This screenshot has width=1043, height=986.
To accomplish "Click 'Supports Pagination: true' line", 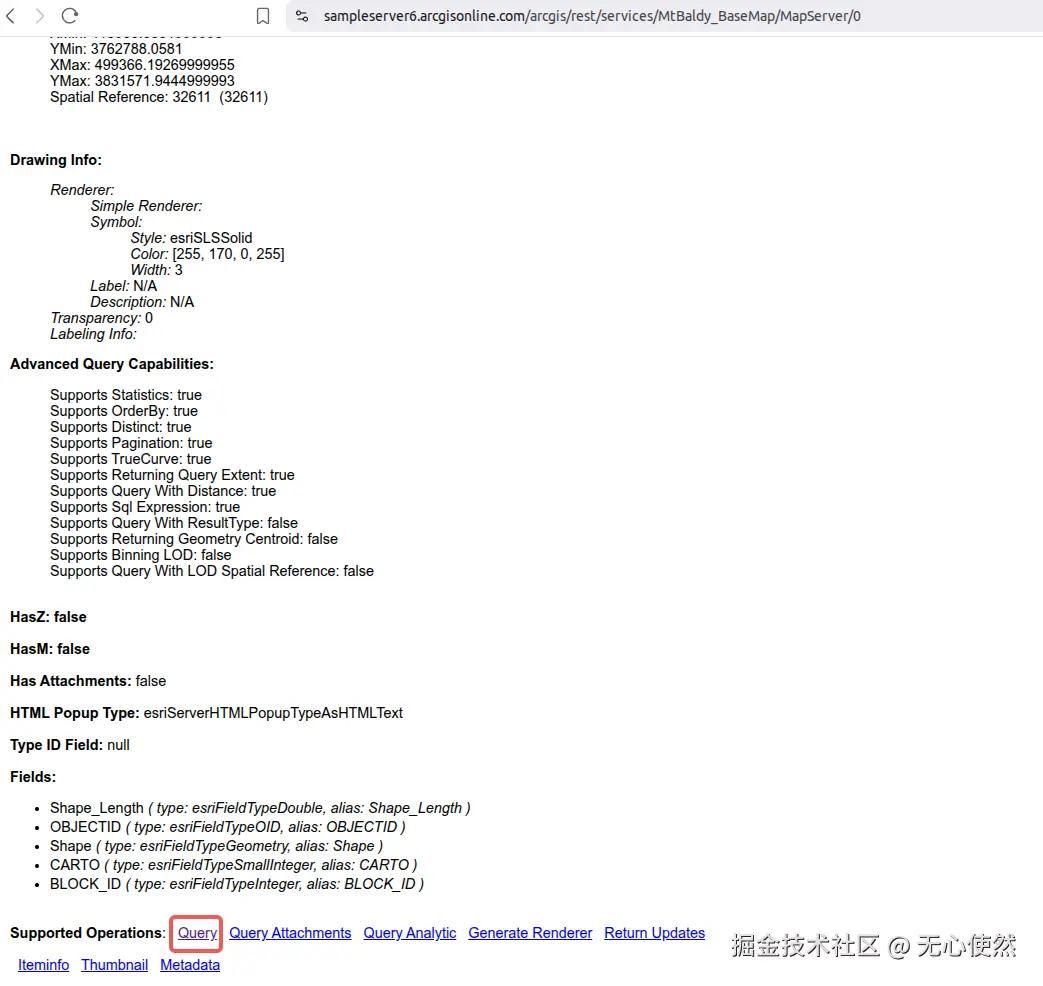I will [x=131, y=443].
